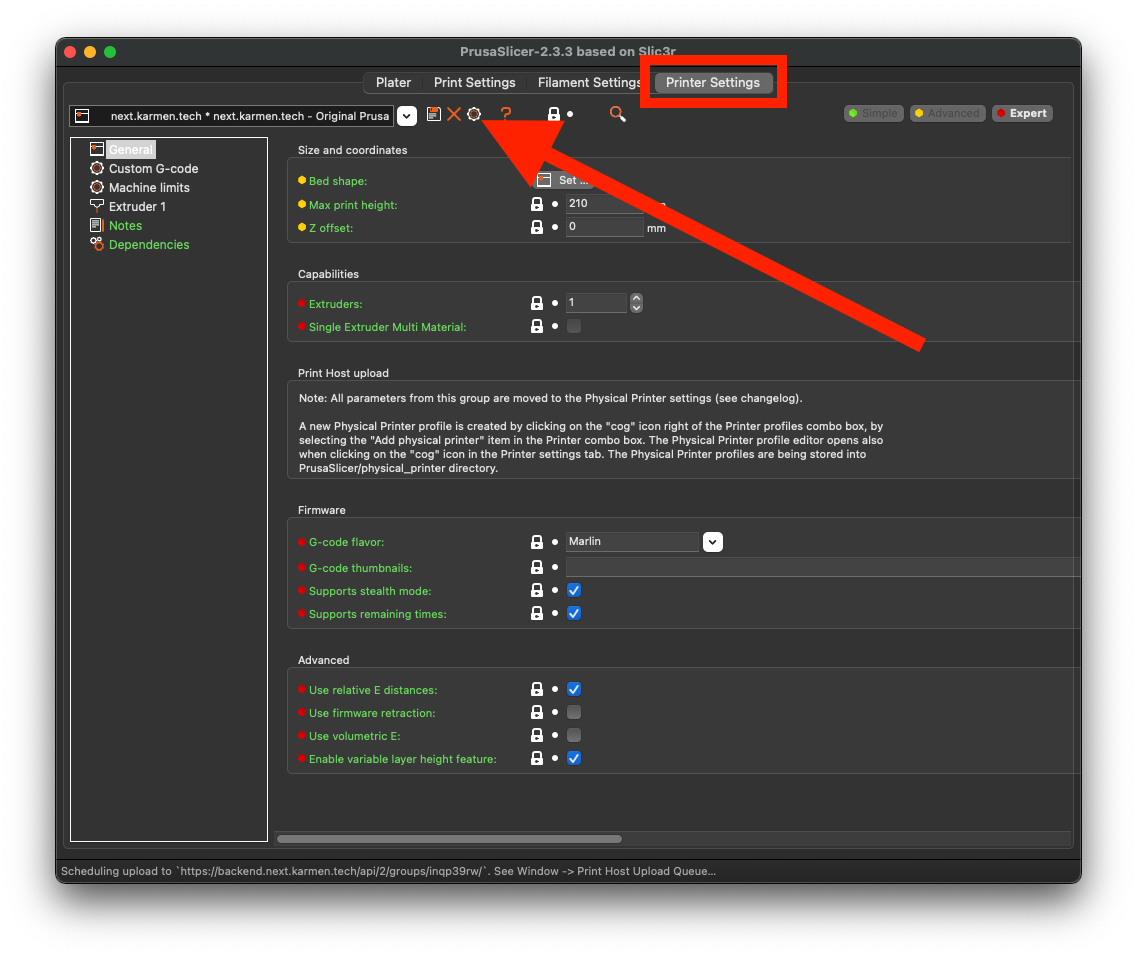The width and height of the screenshot is (1137, 957).
Task: Click reset dot next to G-code flavor
Action: (555, 542)
